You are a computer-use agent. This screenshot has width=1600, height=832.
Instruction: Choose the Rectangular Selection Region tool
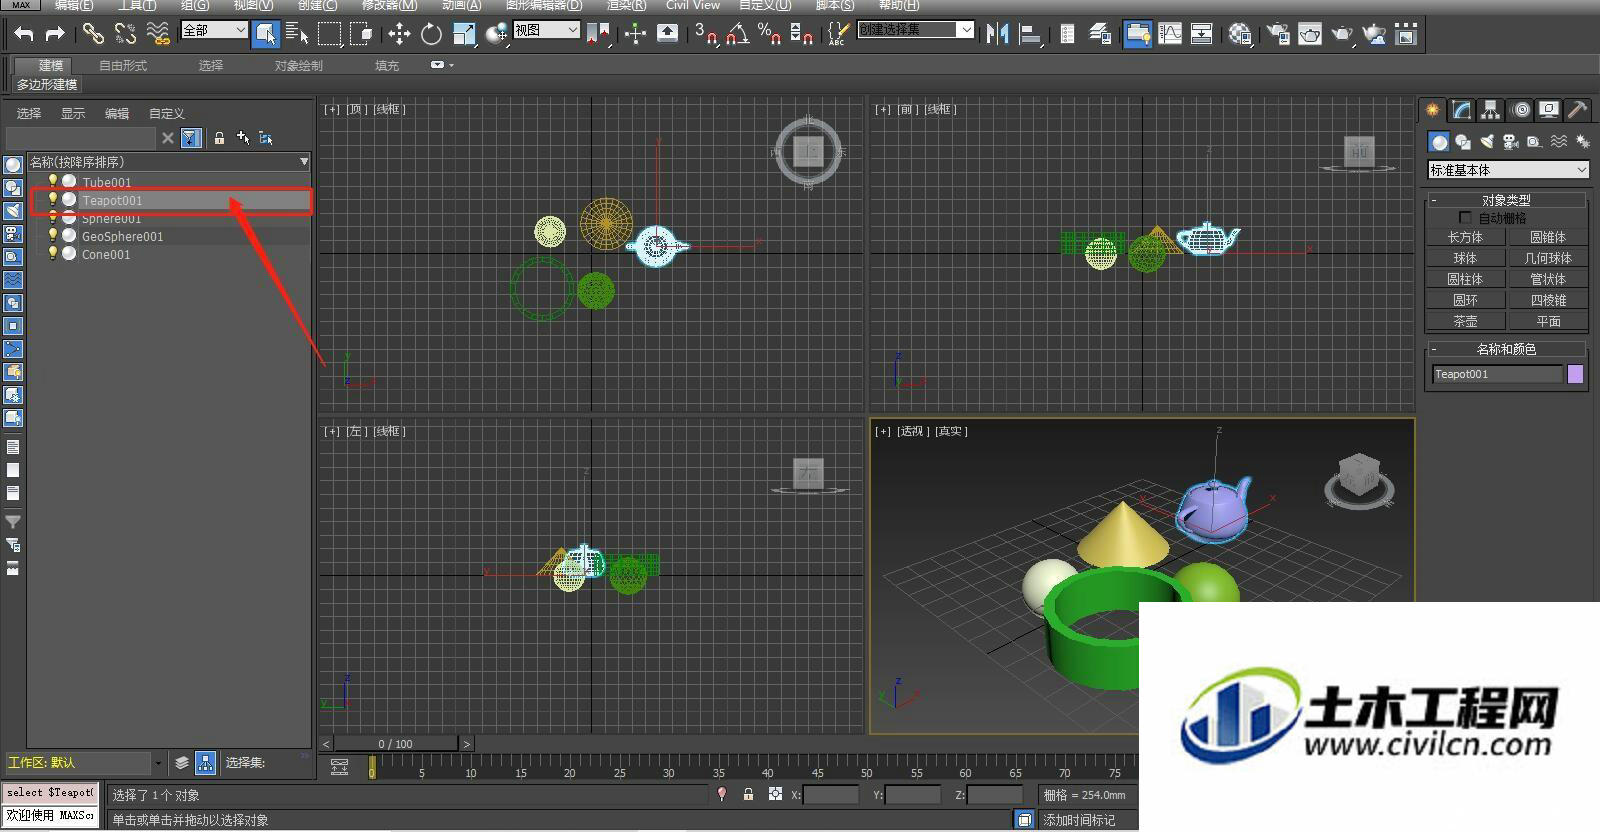pyautogui.click(x=329, y=34)
